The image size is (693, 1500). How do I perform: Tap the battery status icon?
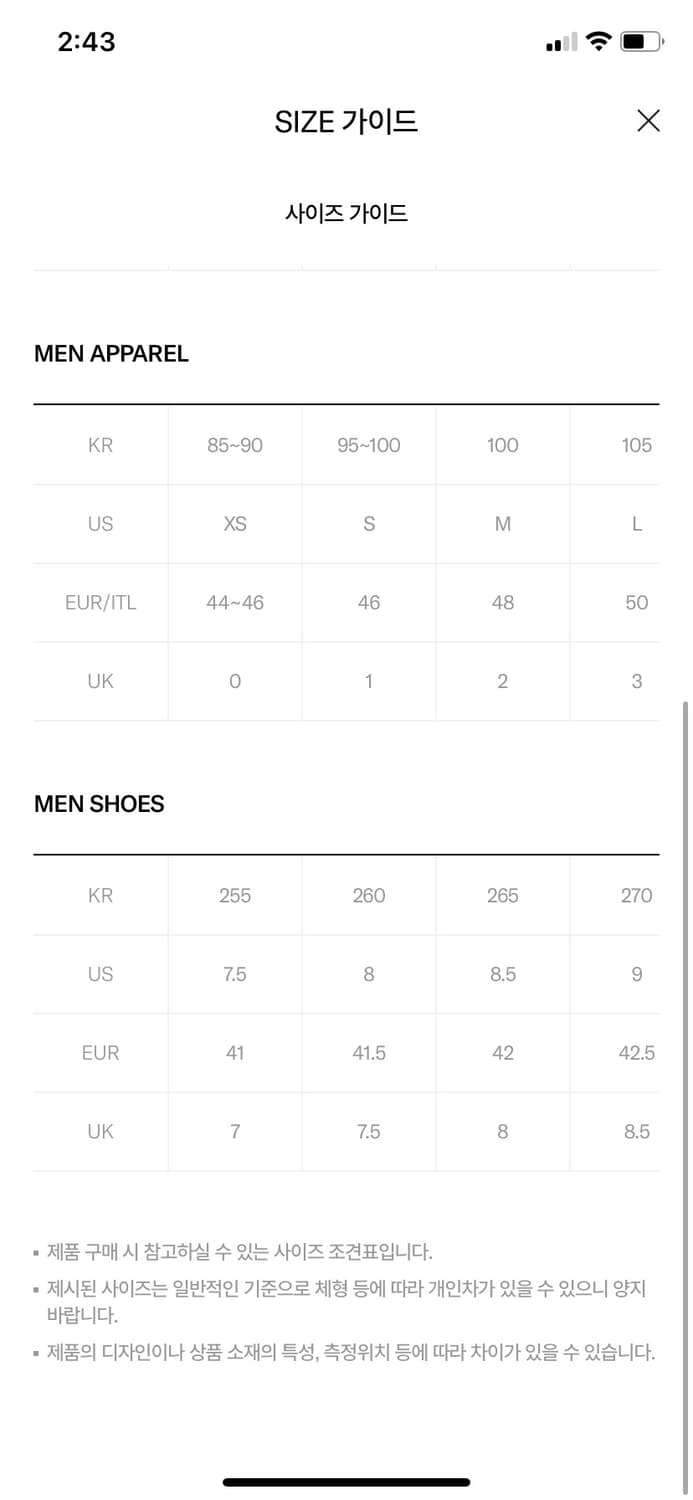[x=640, y=41]
